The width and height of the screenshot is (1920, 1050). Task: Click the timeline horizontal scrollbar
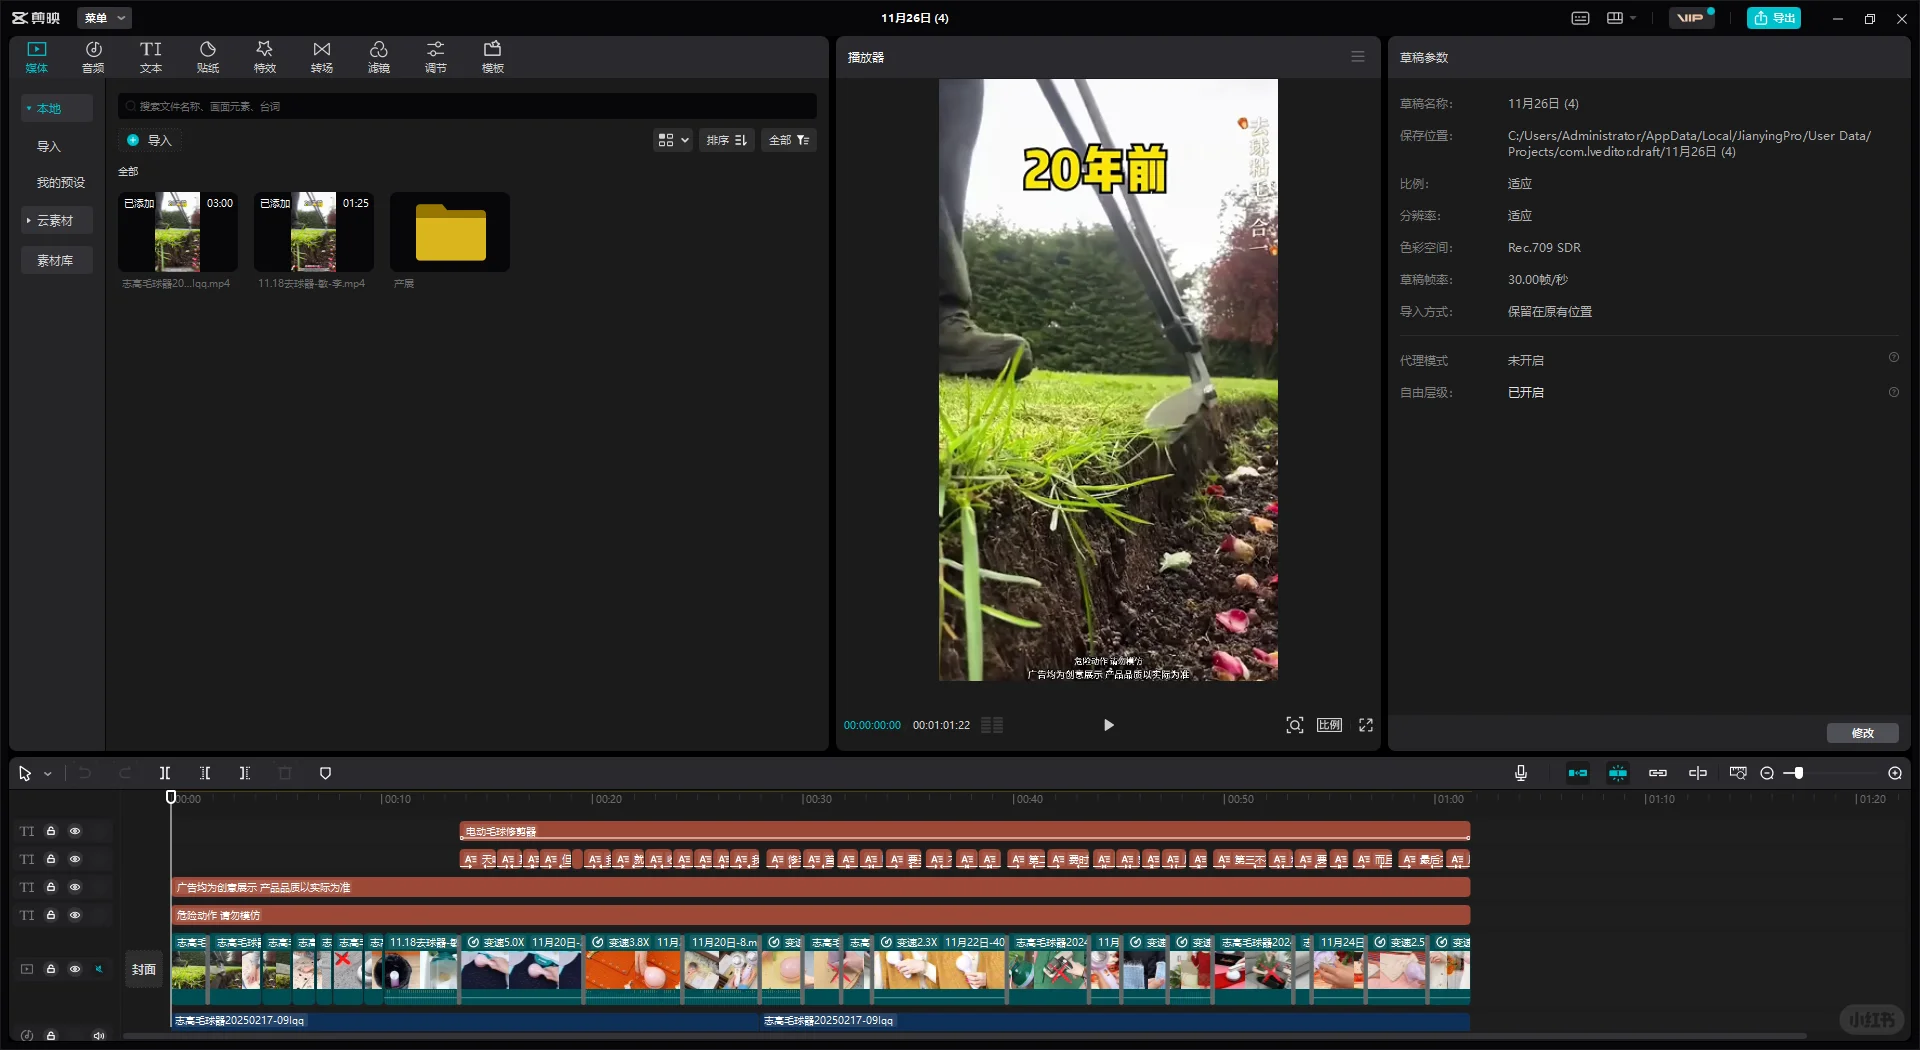(x=965, y=1036)
